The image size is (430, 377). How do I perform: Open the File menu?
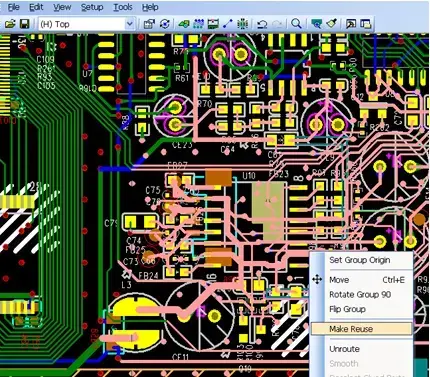coord(13,7)
